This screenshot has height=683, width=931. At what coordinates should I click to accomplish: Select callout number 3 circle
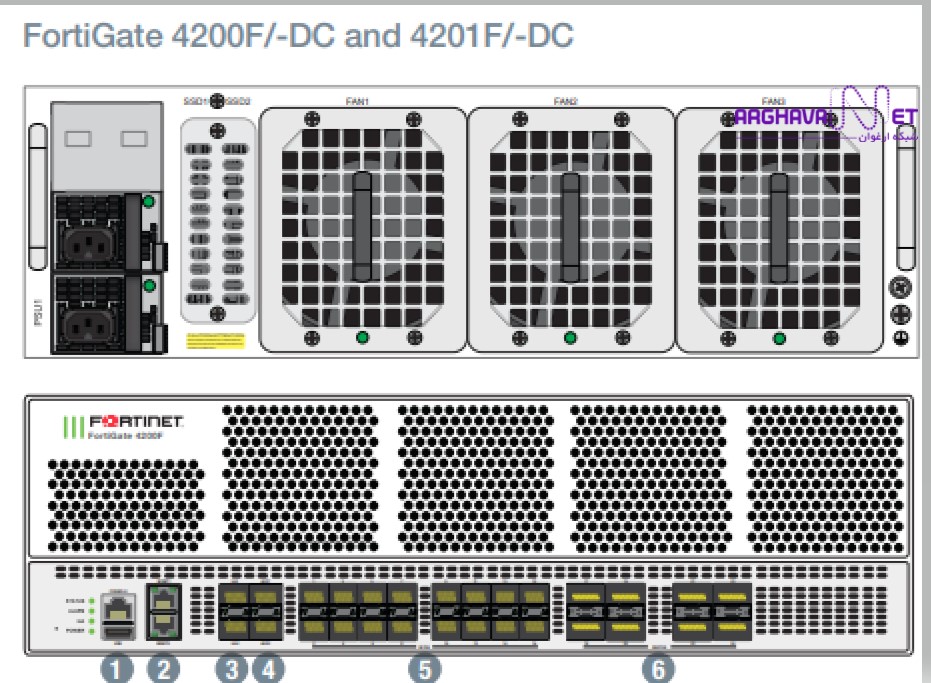(232, 669)
